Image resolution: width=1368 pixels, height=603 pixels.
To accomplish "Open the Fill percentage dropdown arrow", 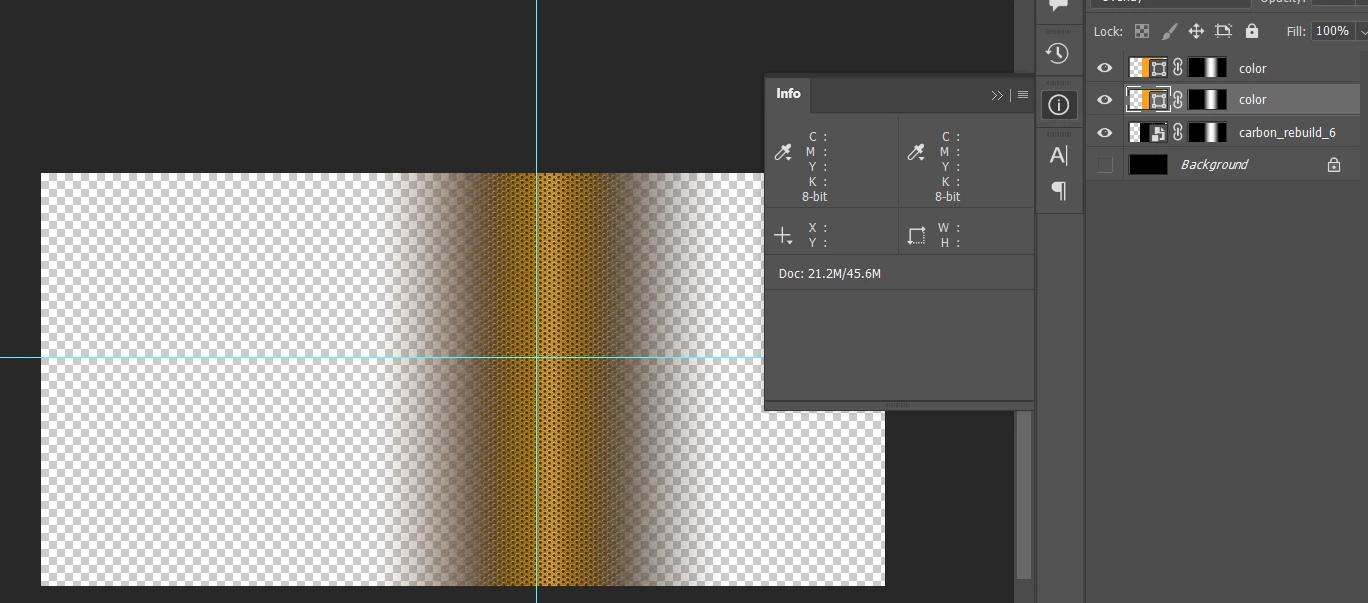I will click(x=1362, y=32).
